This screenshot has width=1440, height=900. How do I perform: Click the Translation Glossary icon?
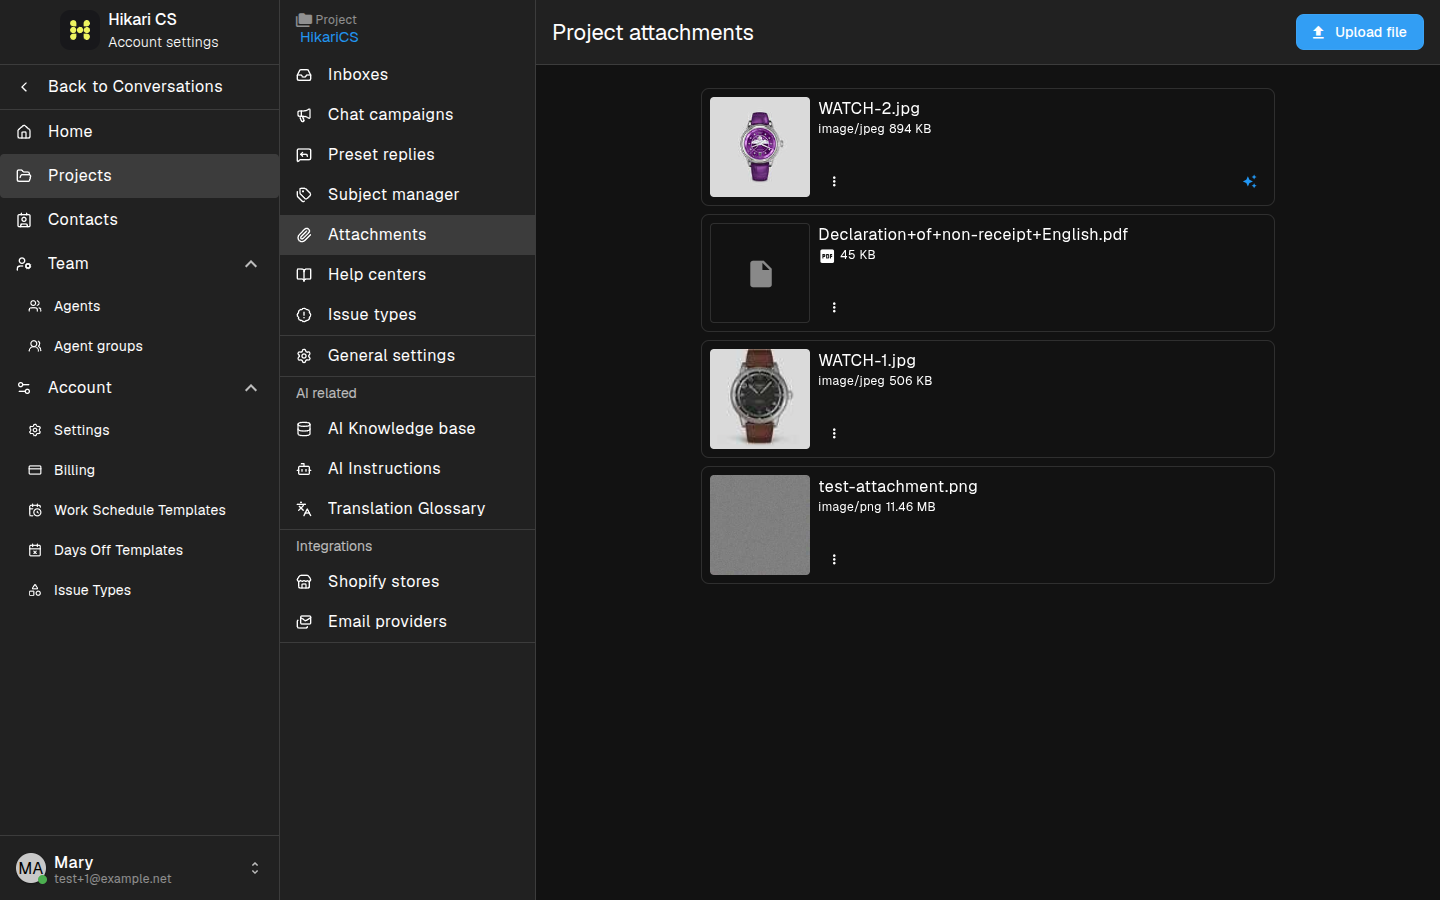click(304, 509)
